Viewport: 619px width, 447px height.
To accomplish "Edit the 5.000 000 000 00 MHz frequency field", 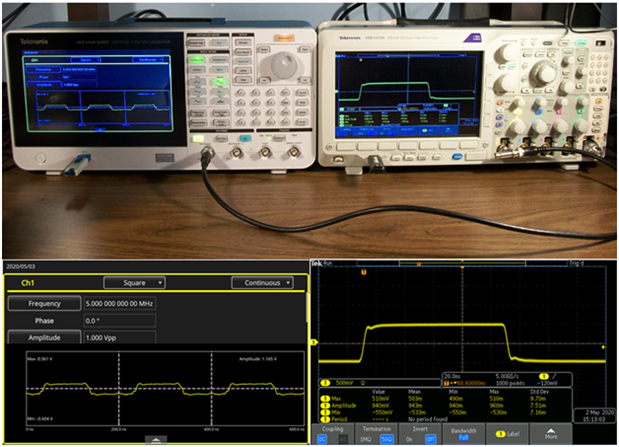I will pos(119,303).
